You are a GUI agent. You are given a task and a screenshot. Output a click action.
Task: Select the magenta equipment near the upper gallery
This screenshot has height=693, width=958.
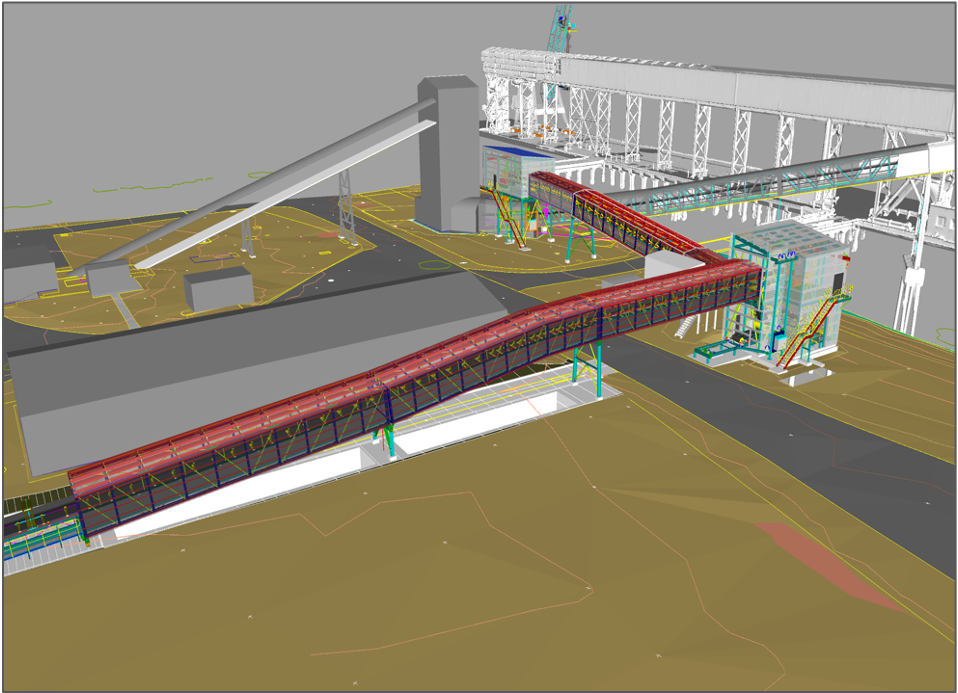click(x=545, y=211)
